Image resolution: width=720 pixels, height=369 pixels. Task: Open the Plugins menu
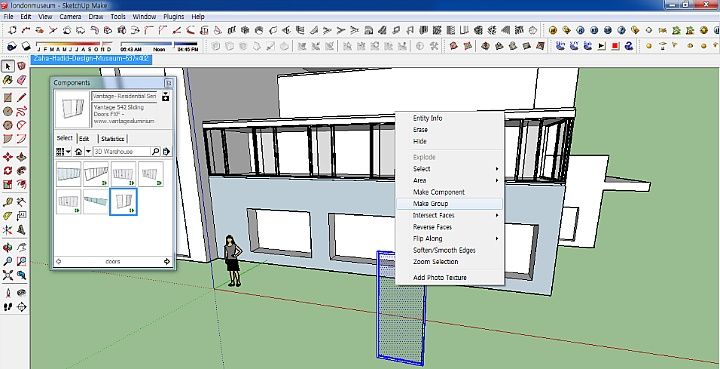(x=174, y=17)
